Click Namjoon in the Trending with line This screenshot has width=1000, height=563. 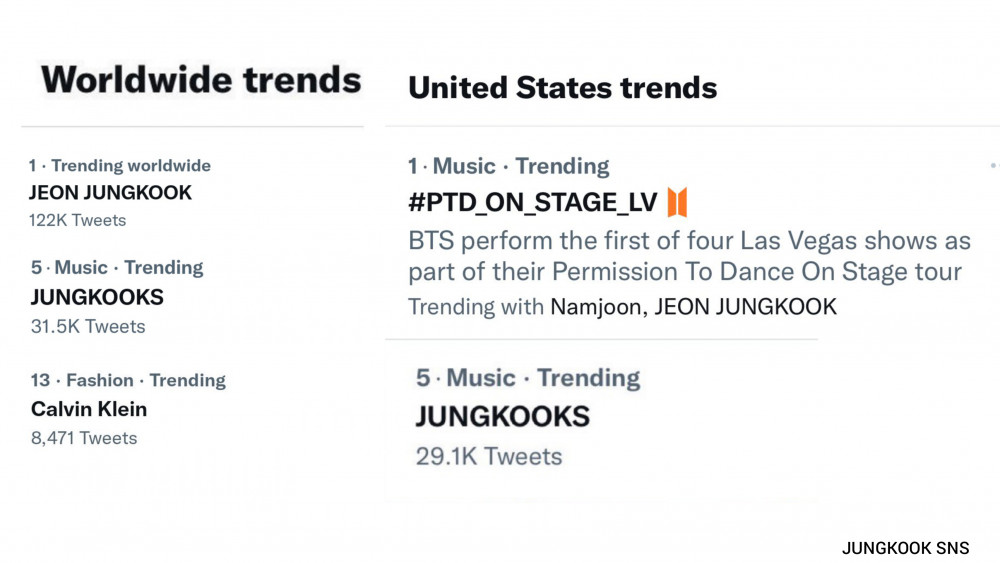[596, 307]
